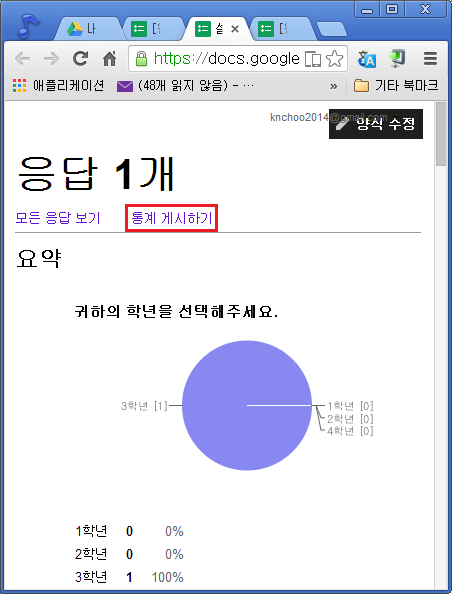Open the home page via house icon
Image resolution: width=452 pixels, height=594 pixels.
[109, 58]
